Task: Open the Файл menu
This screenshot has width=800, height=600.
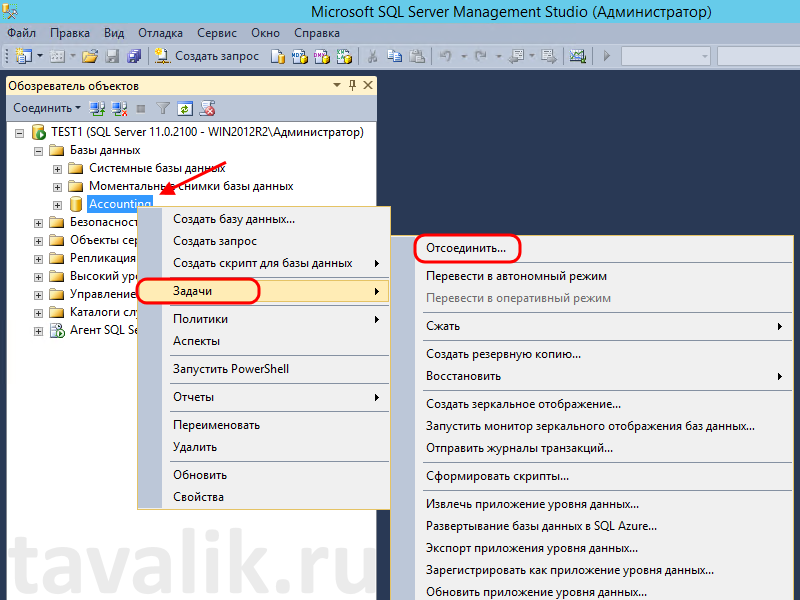Action: [x=21, y=33]
